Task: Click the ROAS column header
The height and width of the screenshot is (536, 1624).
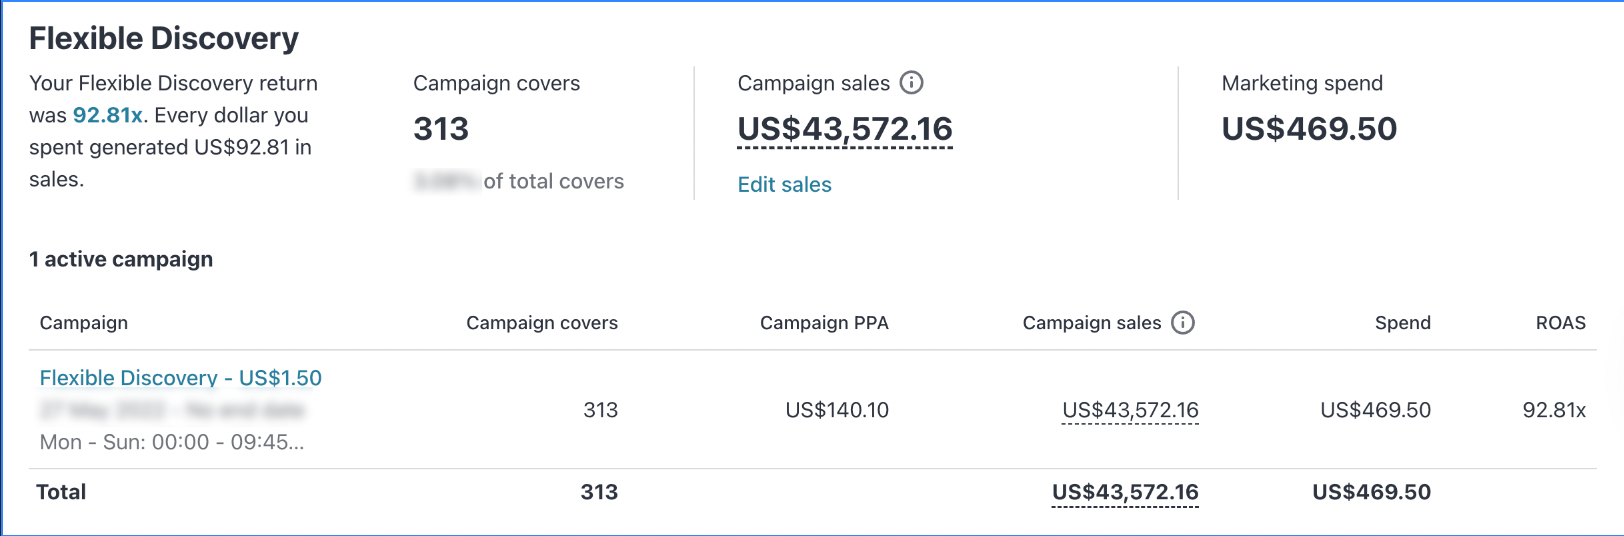Action: click(x=1560, y=323)
